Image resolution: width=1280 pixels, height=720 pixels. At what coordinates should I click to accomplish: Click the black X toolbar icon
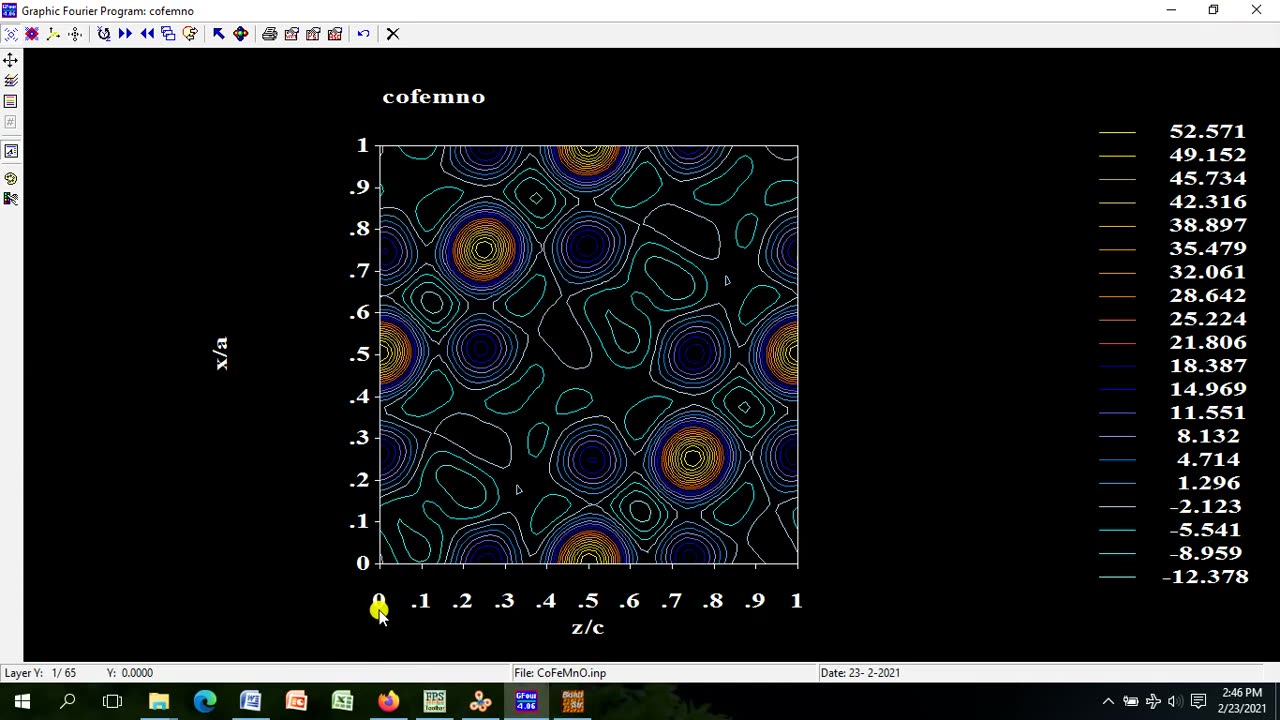point(393,34)
